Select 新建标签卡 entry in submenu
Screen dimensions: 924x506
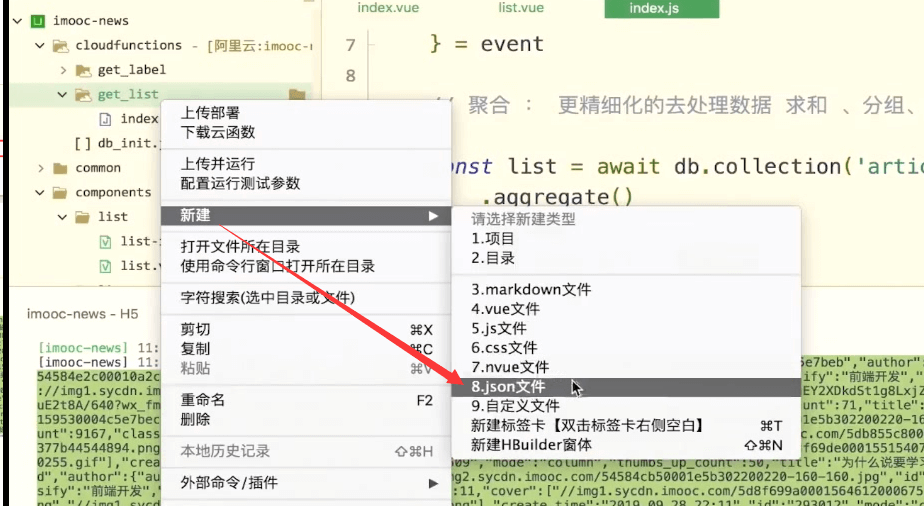(x=626, y=425)
